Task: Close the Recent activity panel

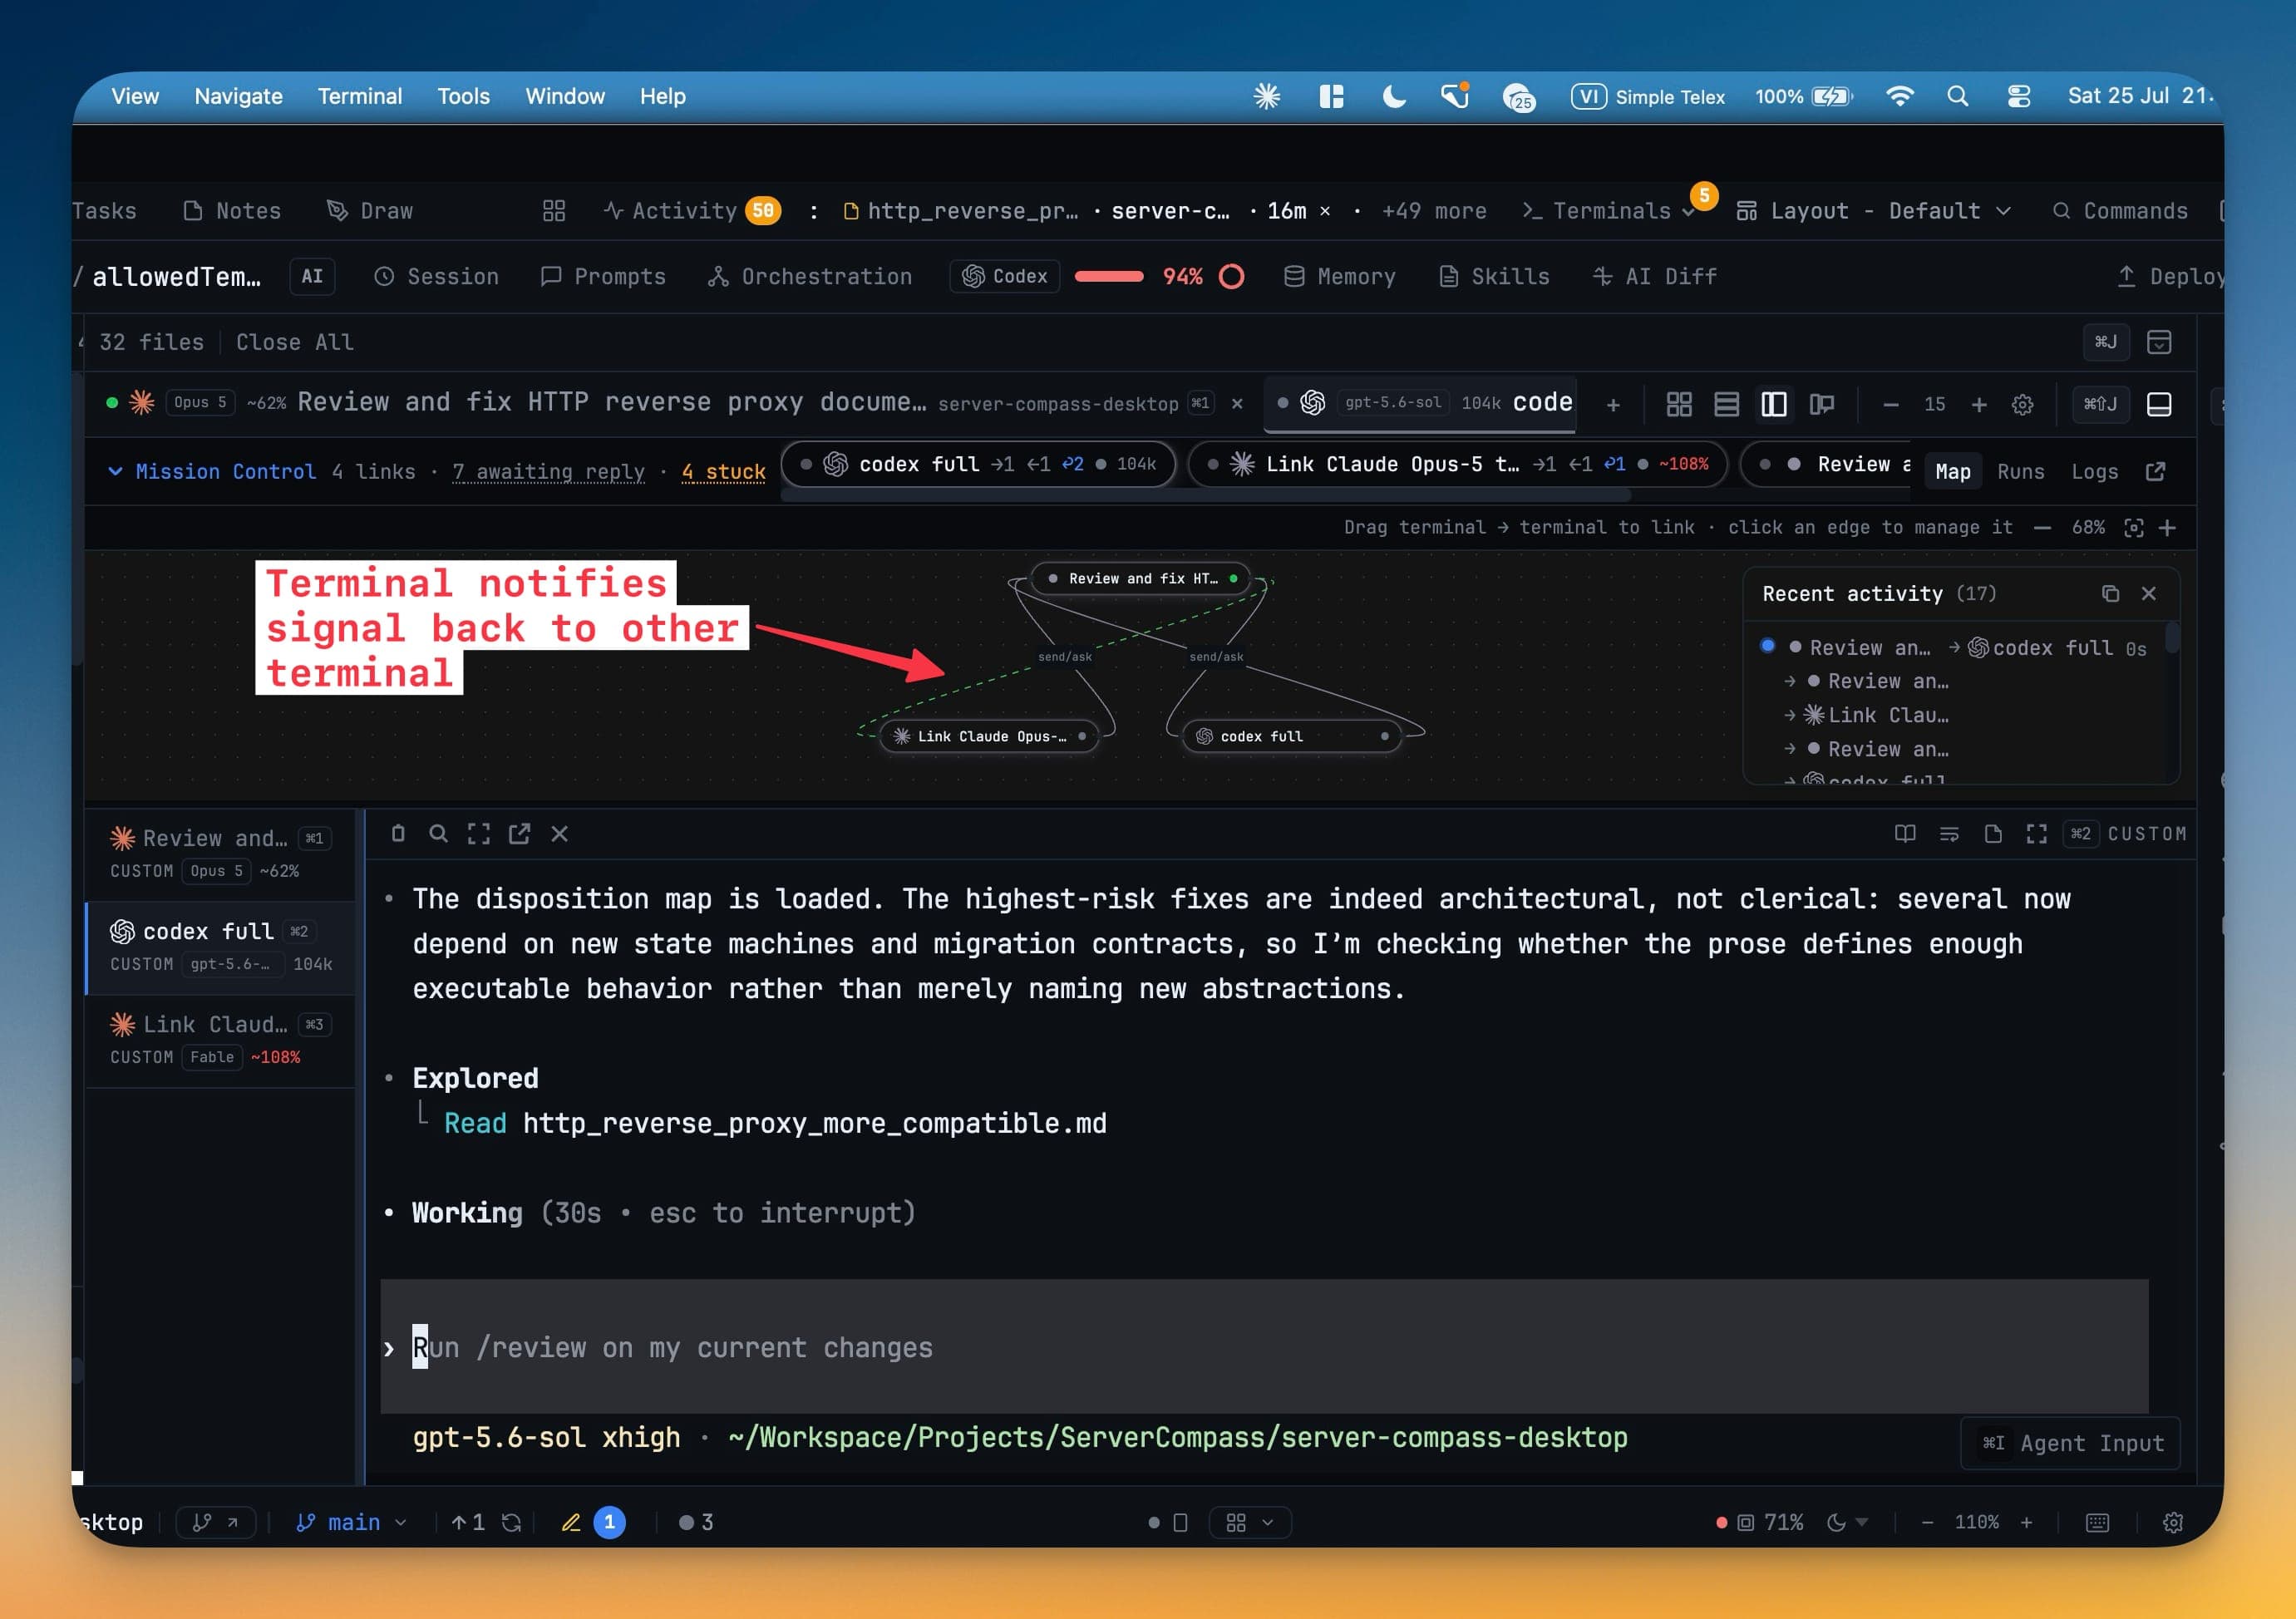Action: (x=2148, y=593)
